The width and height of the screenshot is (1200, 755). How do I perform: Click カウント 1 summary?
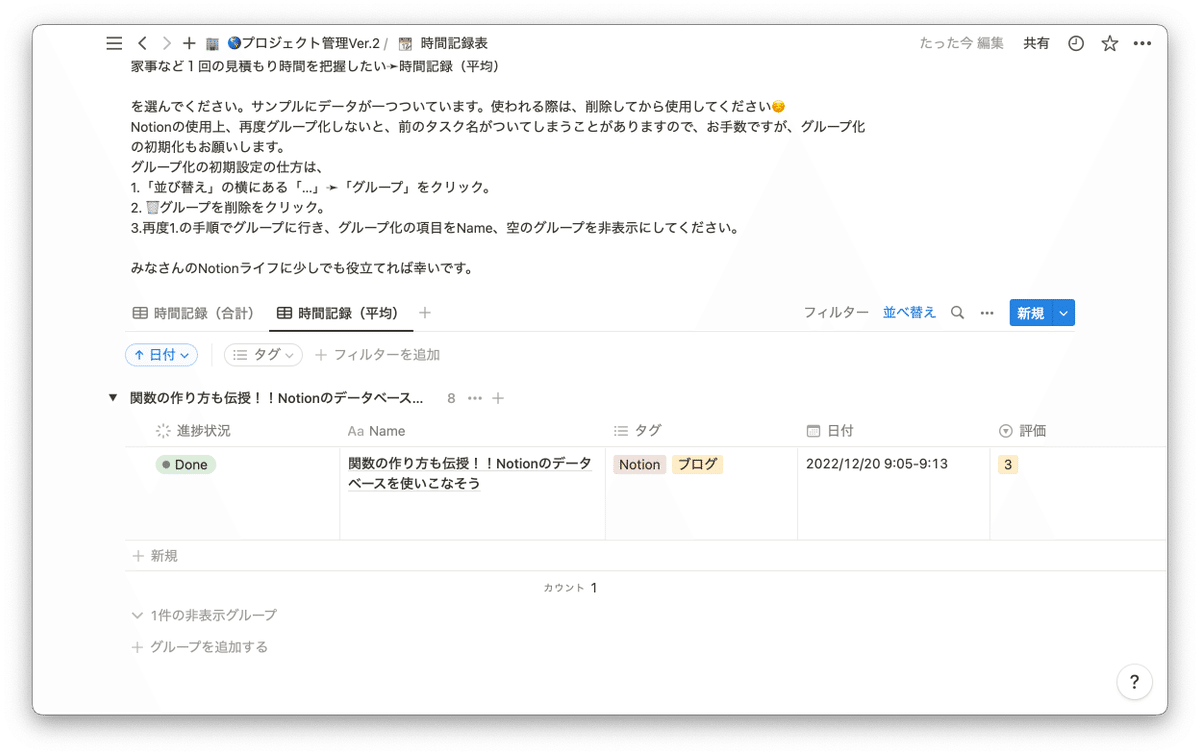tap(570, 588)
